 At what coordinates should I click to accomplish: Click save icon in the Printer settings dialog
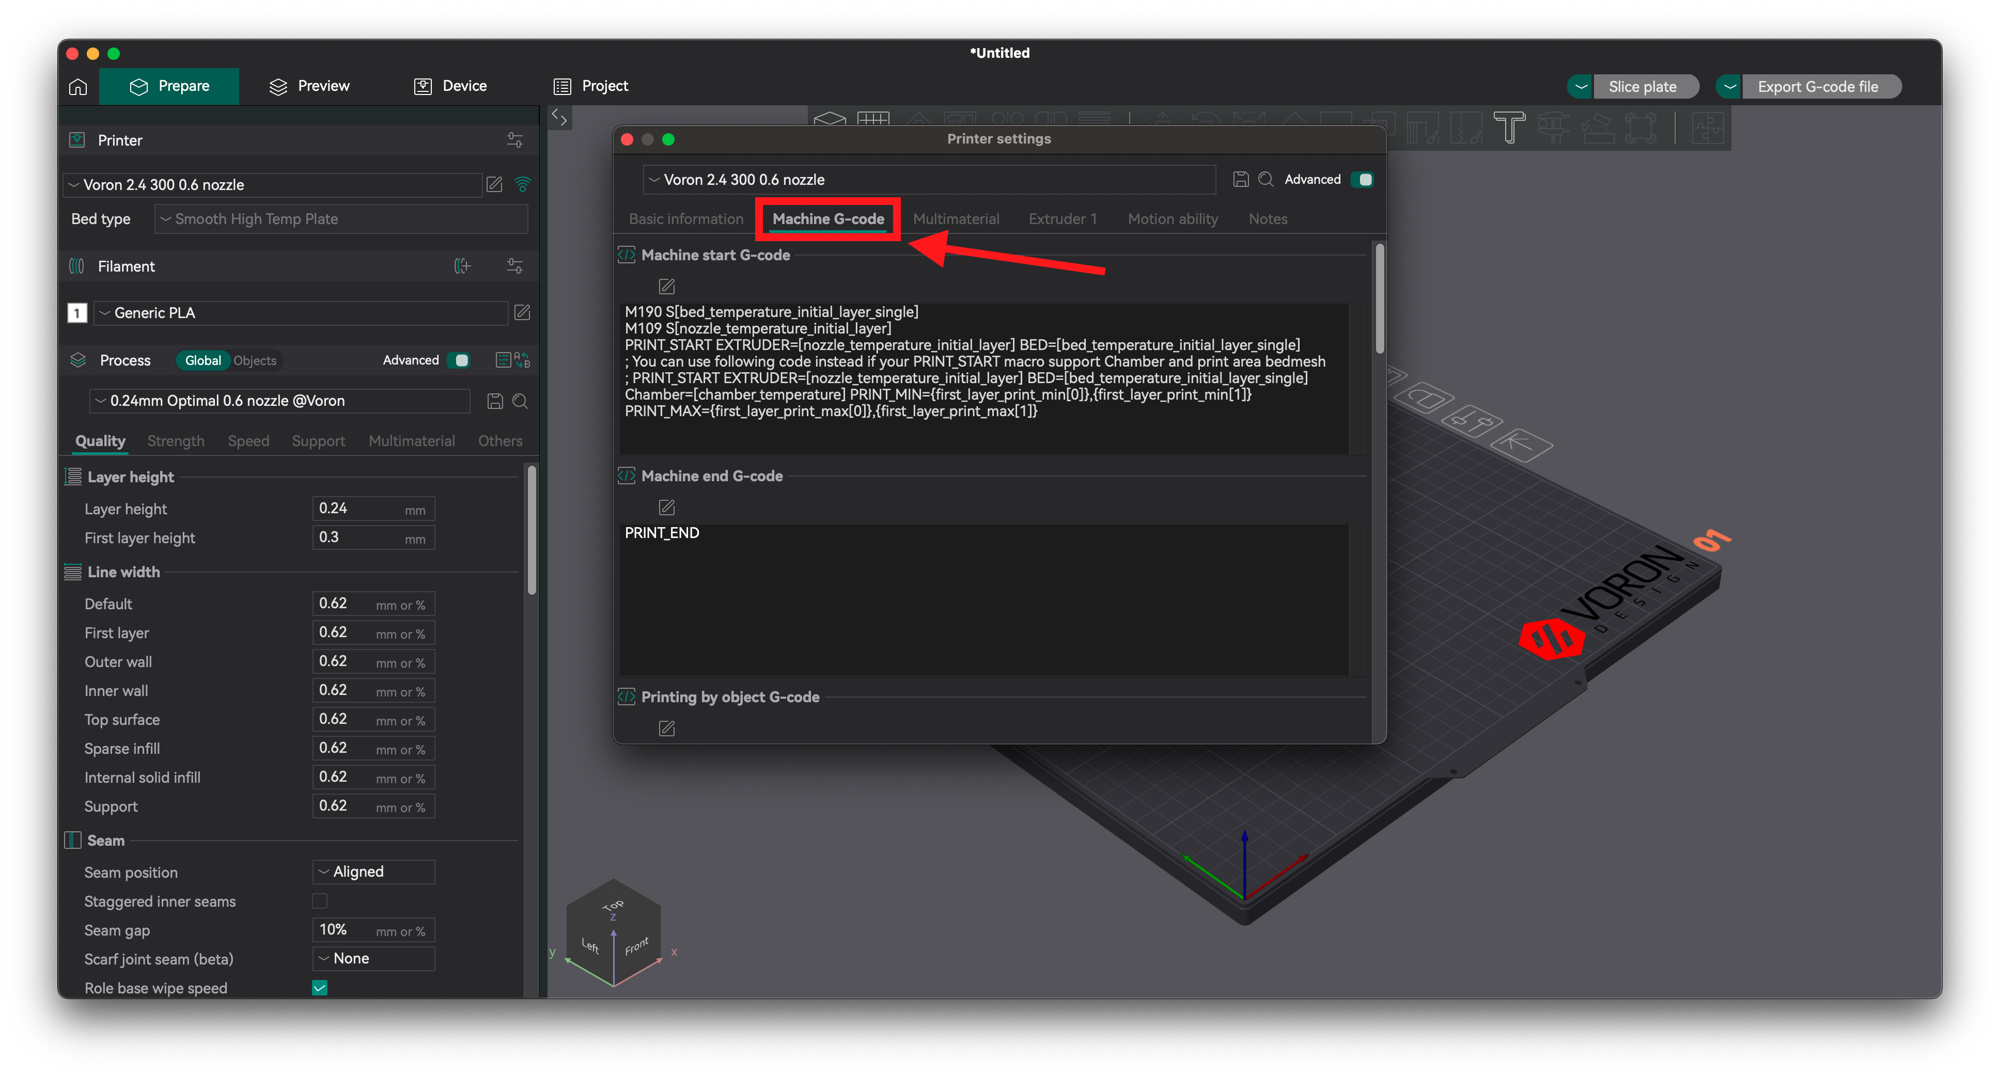coord(1240,179)
